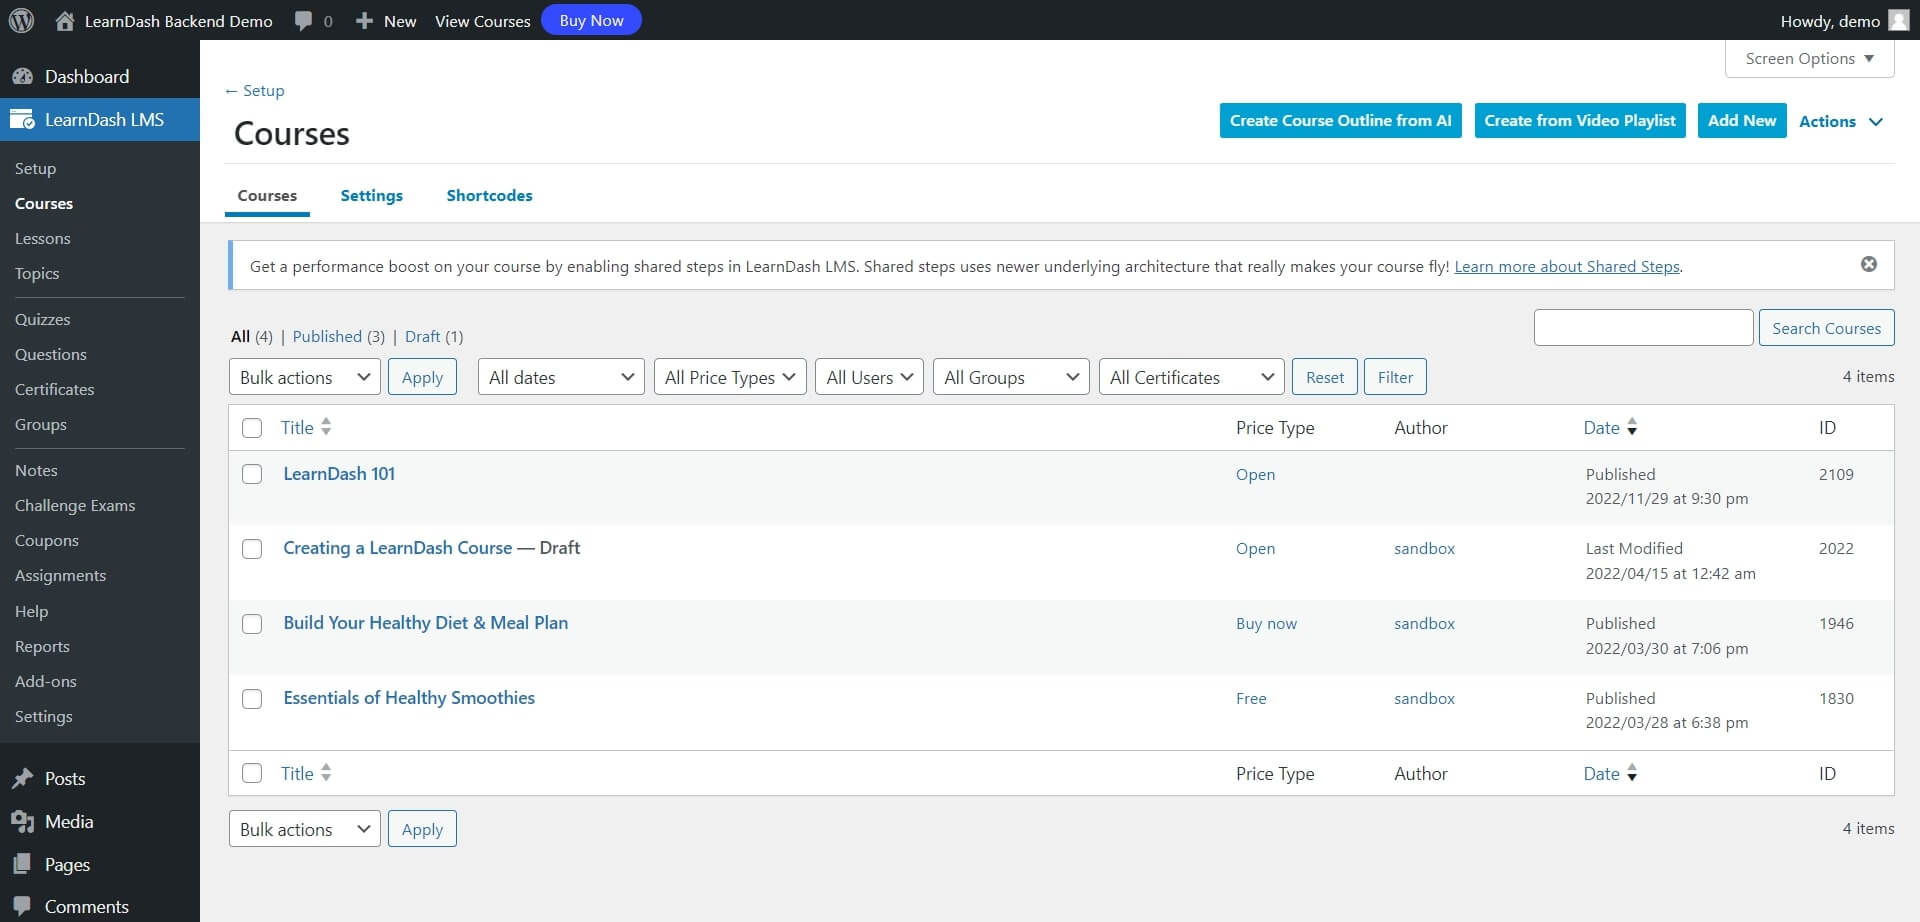Viewport: 1920px width, 922px height.
Task: Click the Media library icon in sidebar
Action: click(22, 822)
